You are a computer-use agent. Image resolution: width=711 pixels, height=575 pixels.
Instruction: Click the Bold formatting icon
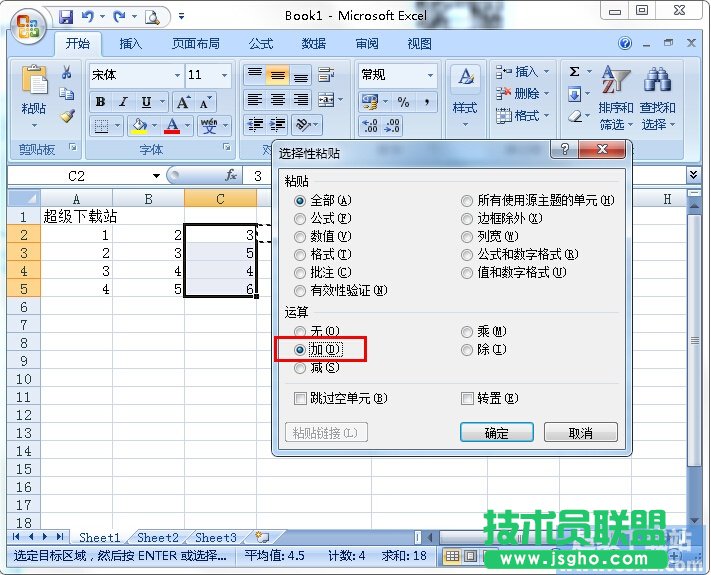(x=100, y=102)
